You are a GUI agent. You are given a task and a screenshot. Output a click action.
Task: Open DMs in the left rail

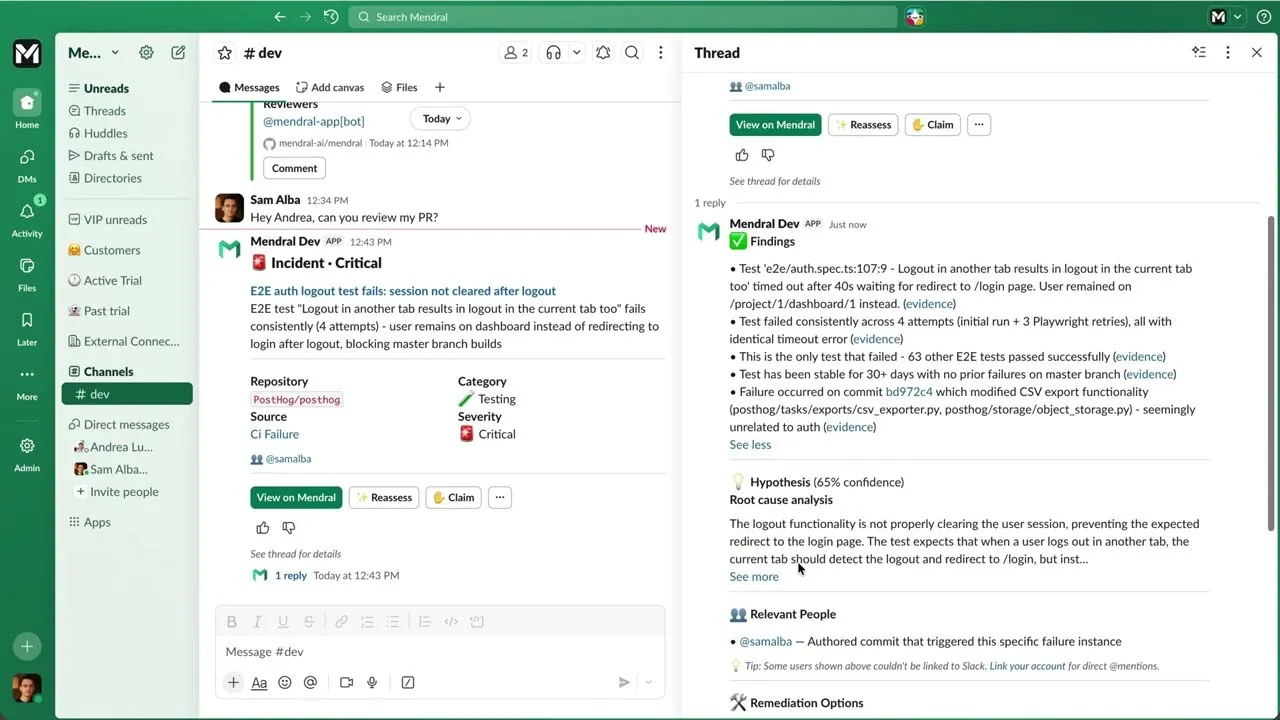tap(27, 165)
